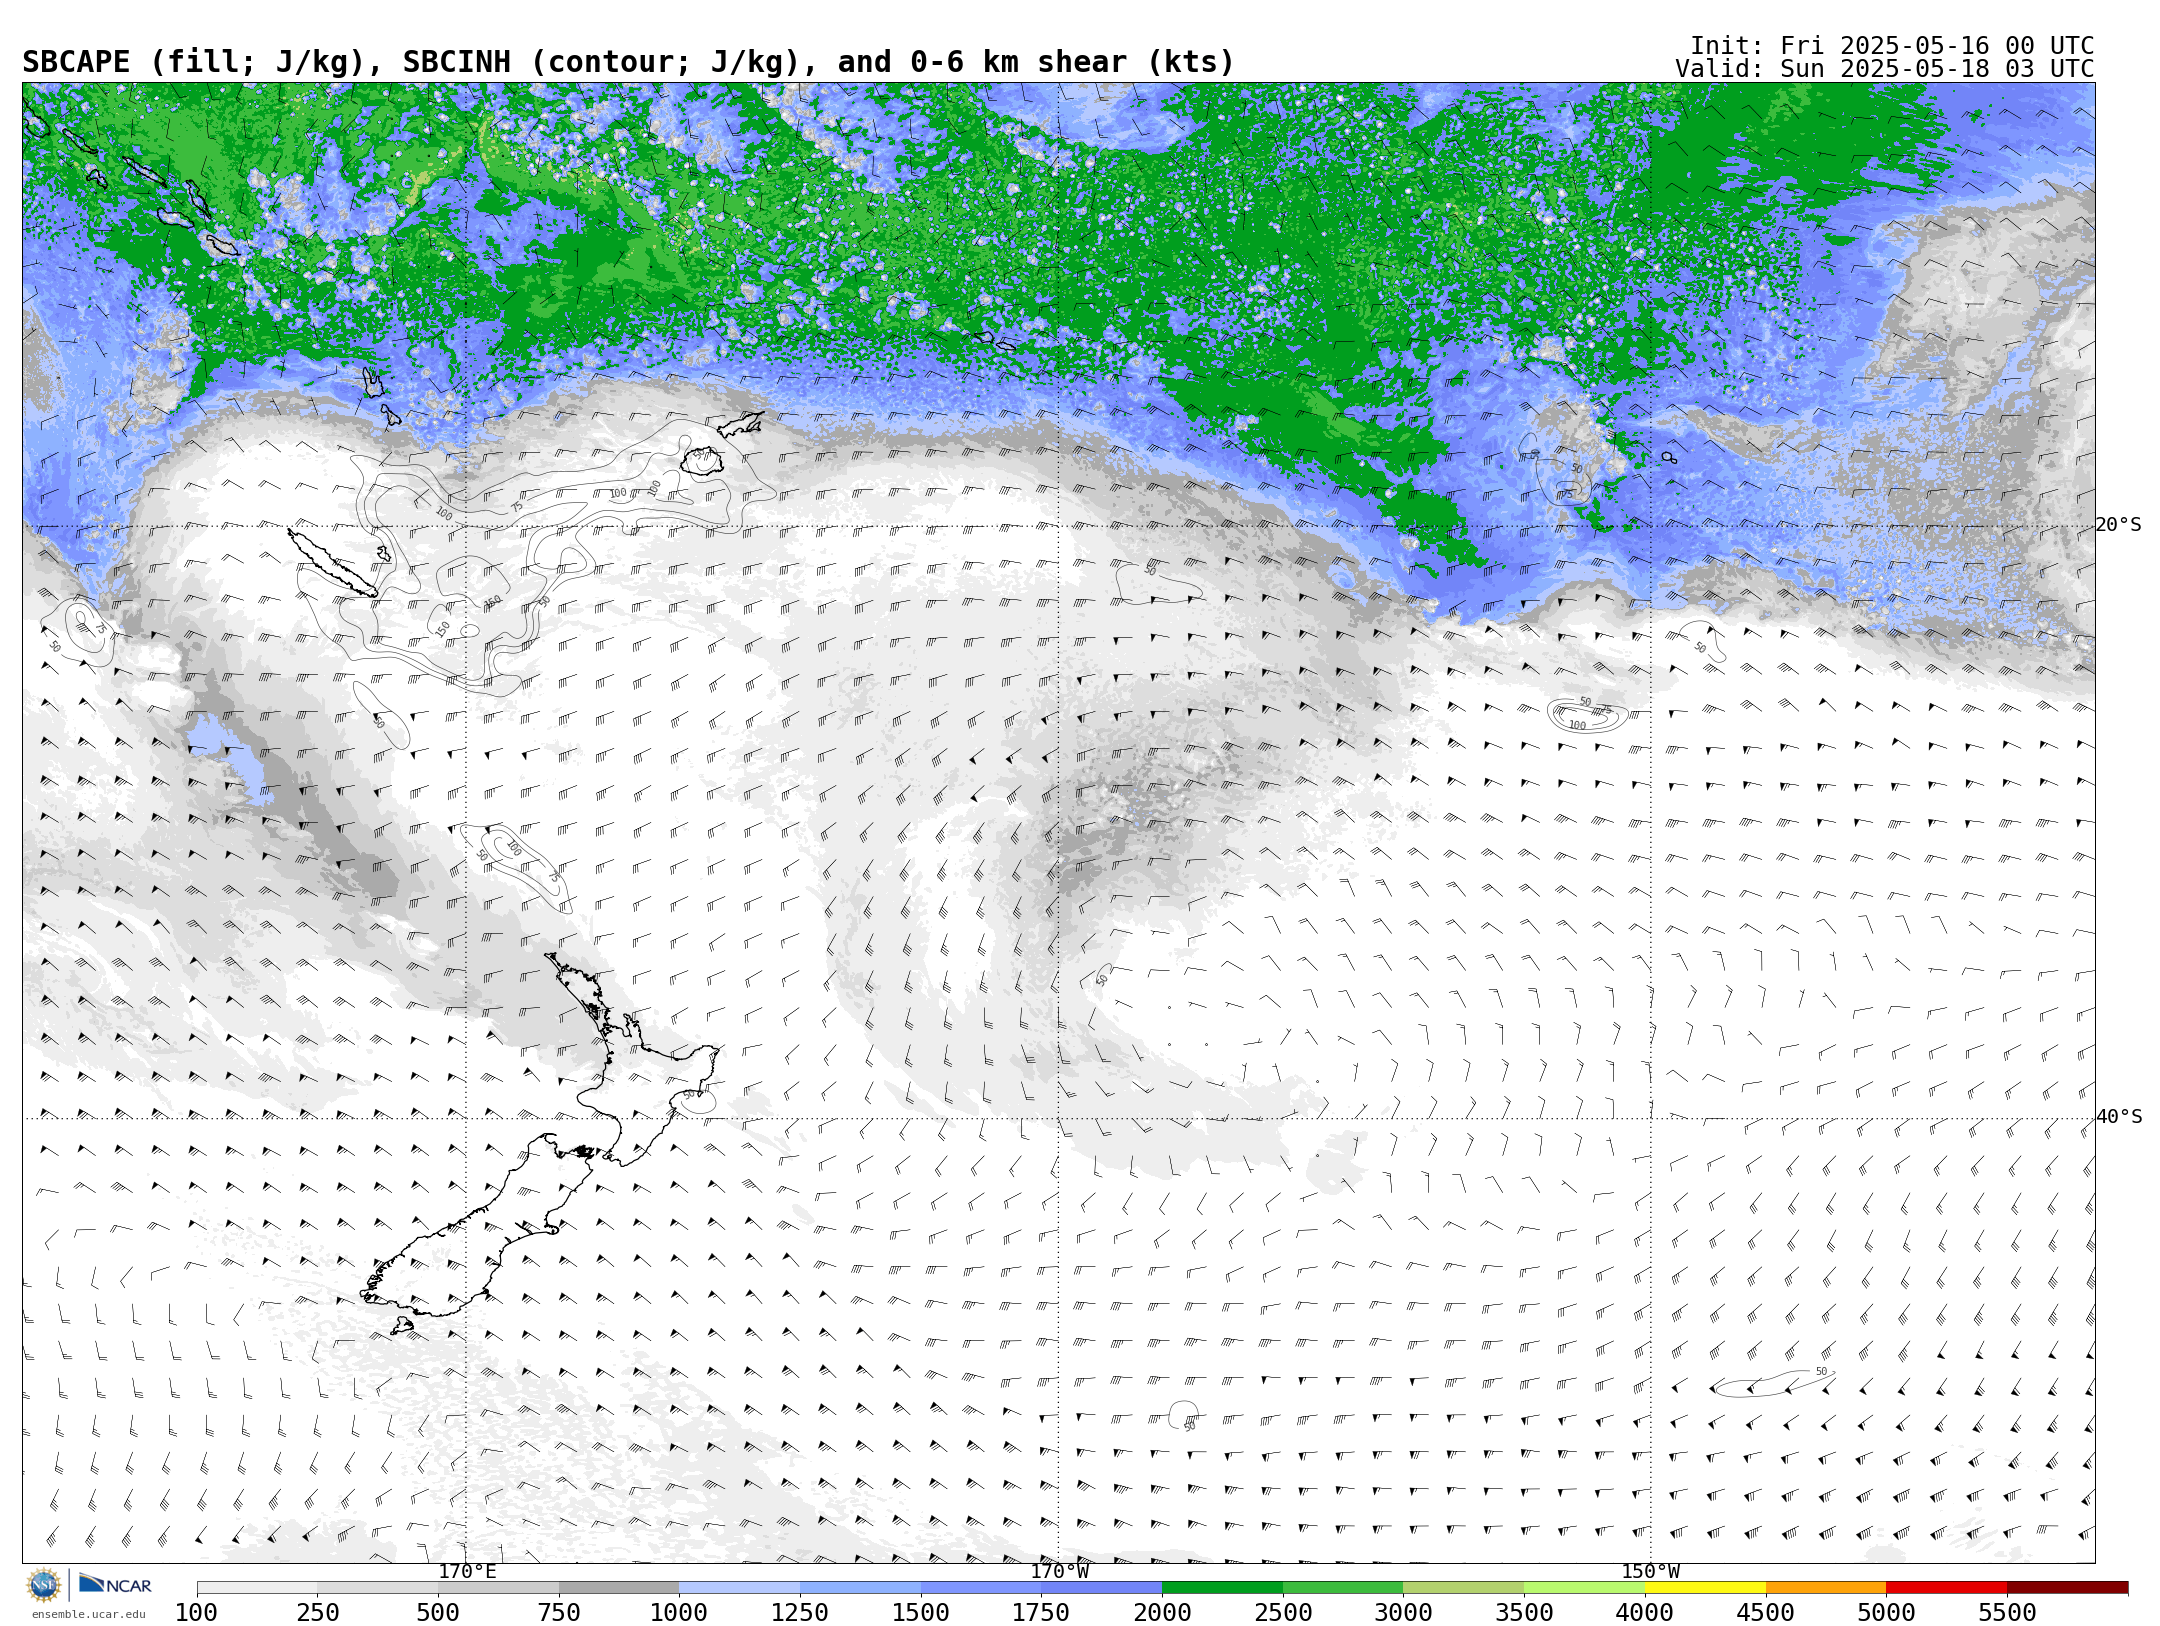Viewport: 2160px width, 1626px height.
Task: Click the colorbar label 5500
Action: pos(2007,1613)
